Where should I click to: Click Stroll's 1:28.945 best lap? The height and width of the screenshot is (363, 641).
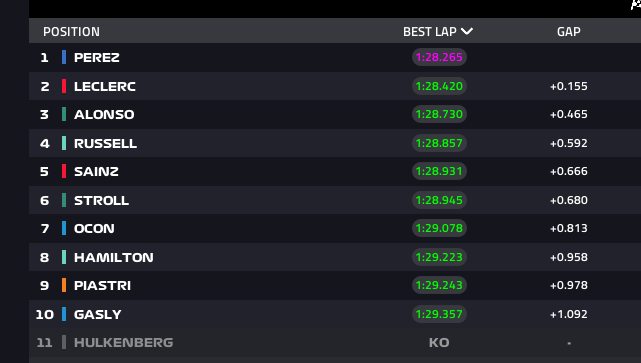coord(439,200)
